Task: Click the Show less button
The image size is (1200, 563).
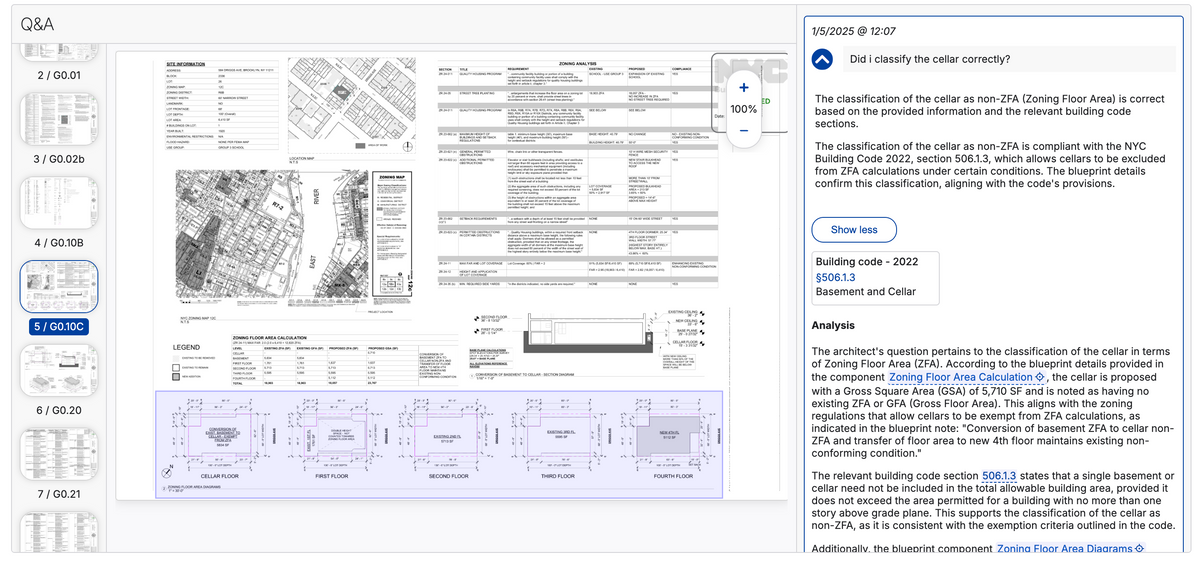Action: pyautogui.click(x=854, y=230)
